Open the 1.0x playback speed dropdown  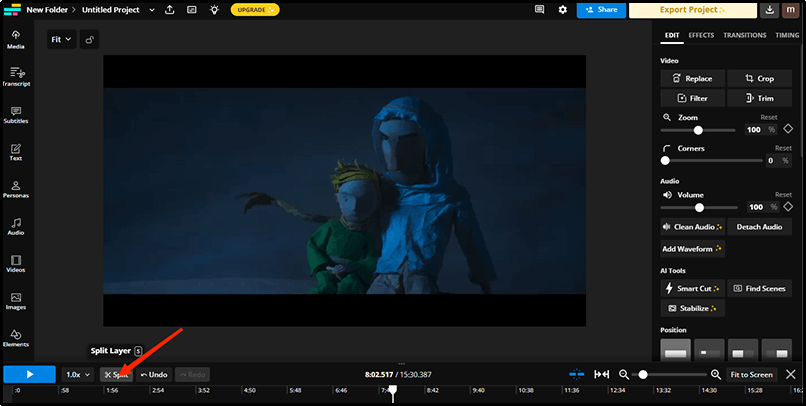pos(76,374)
